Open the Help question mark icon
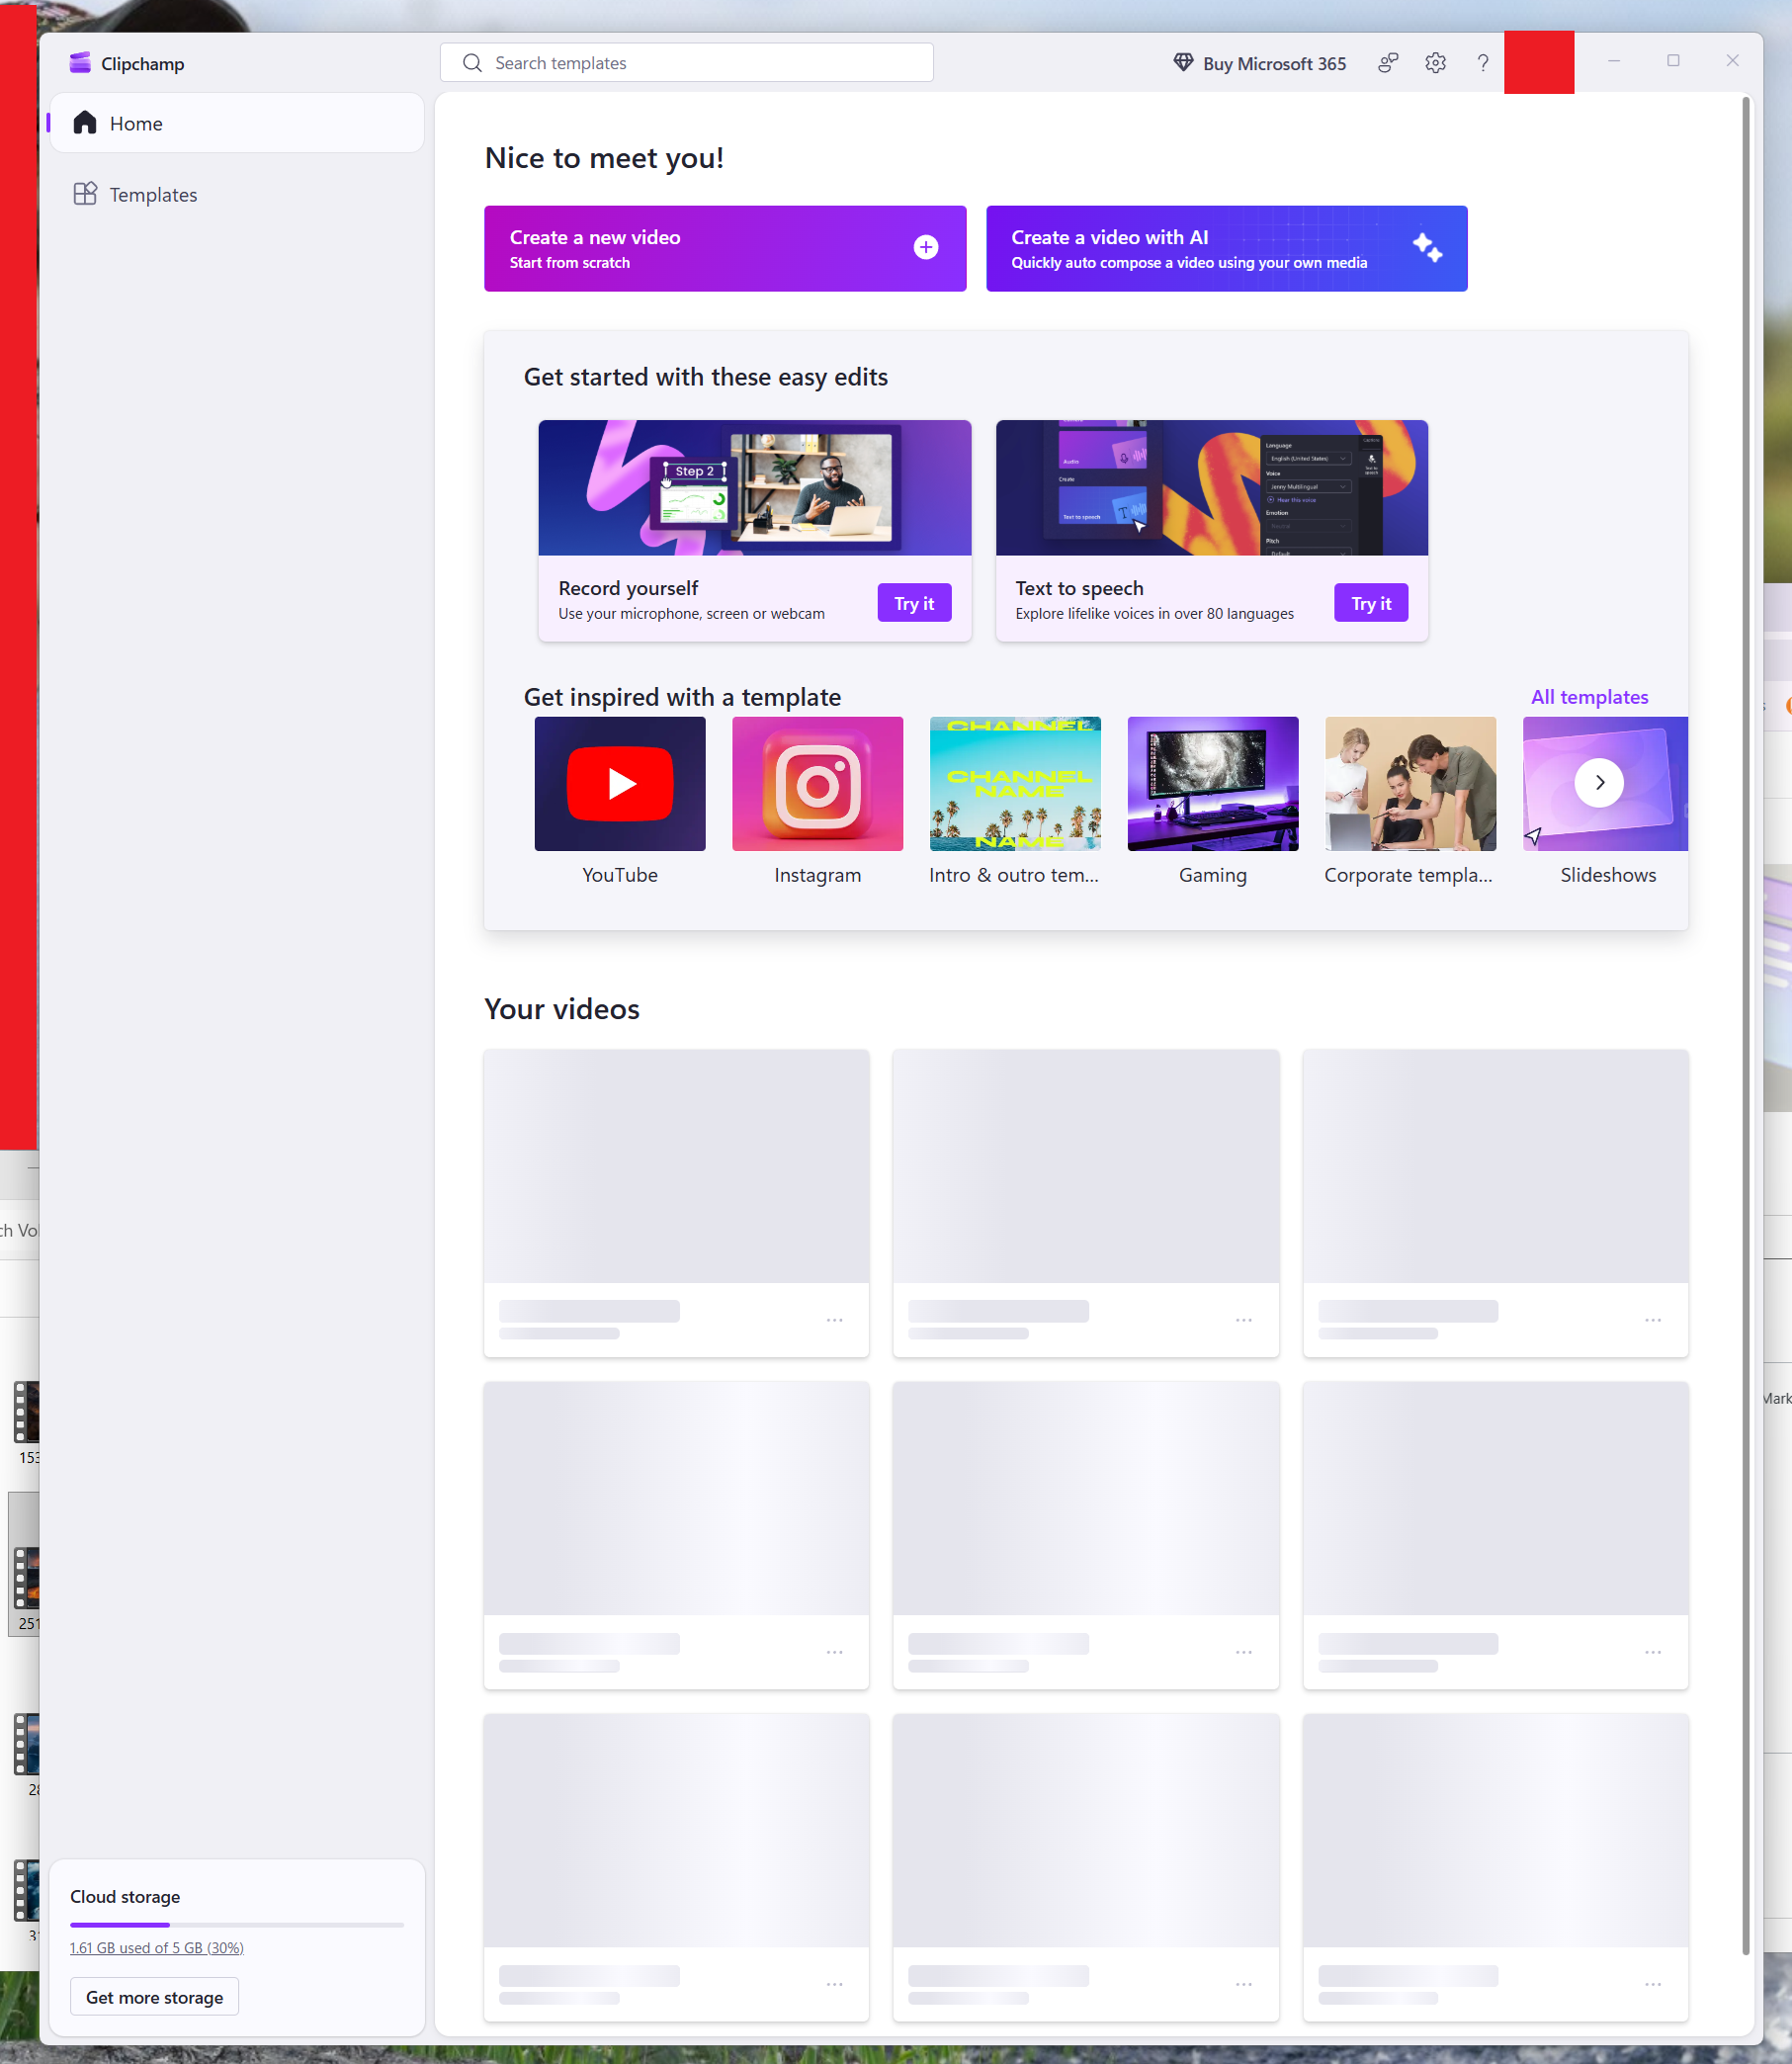 click(x=1483, y=63)
